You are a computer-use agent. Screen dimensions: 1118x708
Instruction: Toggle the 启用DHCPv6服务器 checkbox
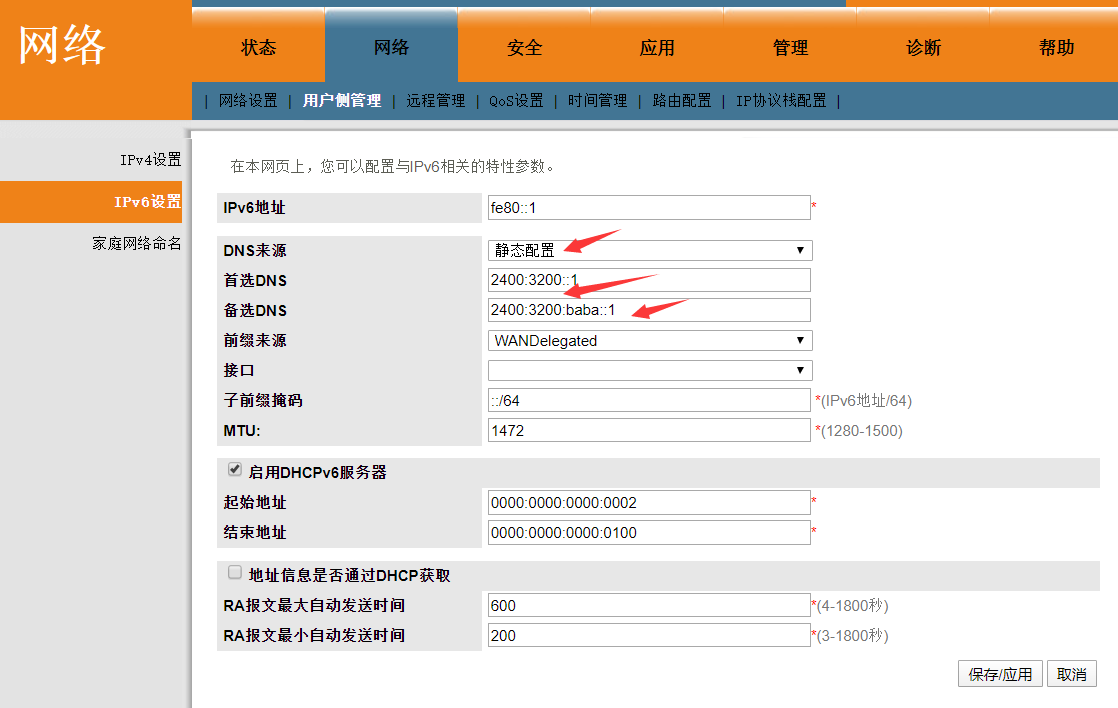[x=235, y=469]
